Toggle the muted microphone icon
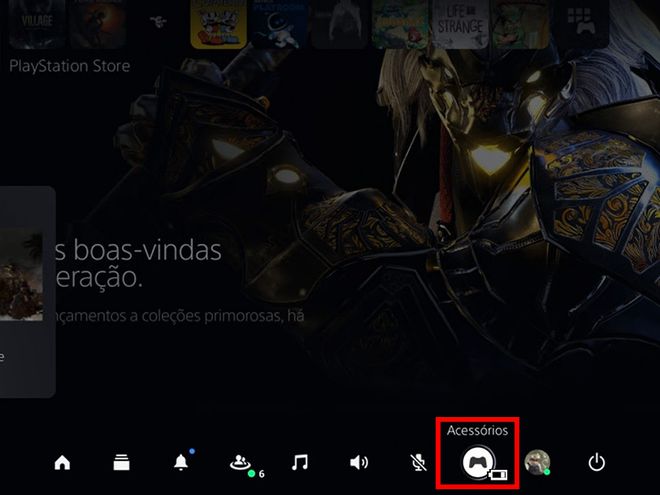 [418, 463]
